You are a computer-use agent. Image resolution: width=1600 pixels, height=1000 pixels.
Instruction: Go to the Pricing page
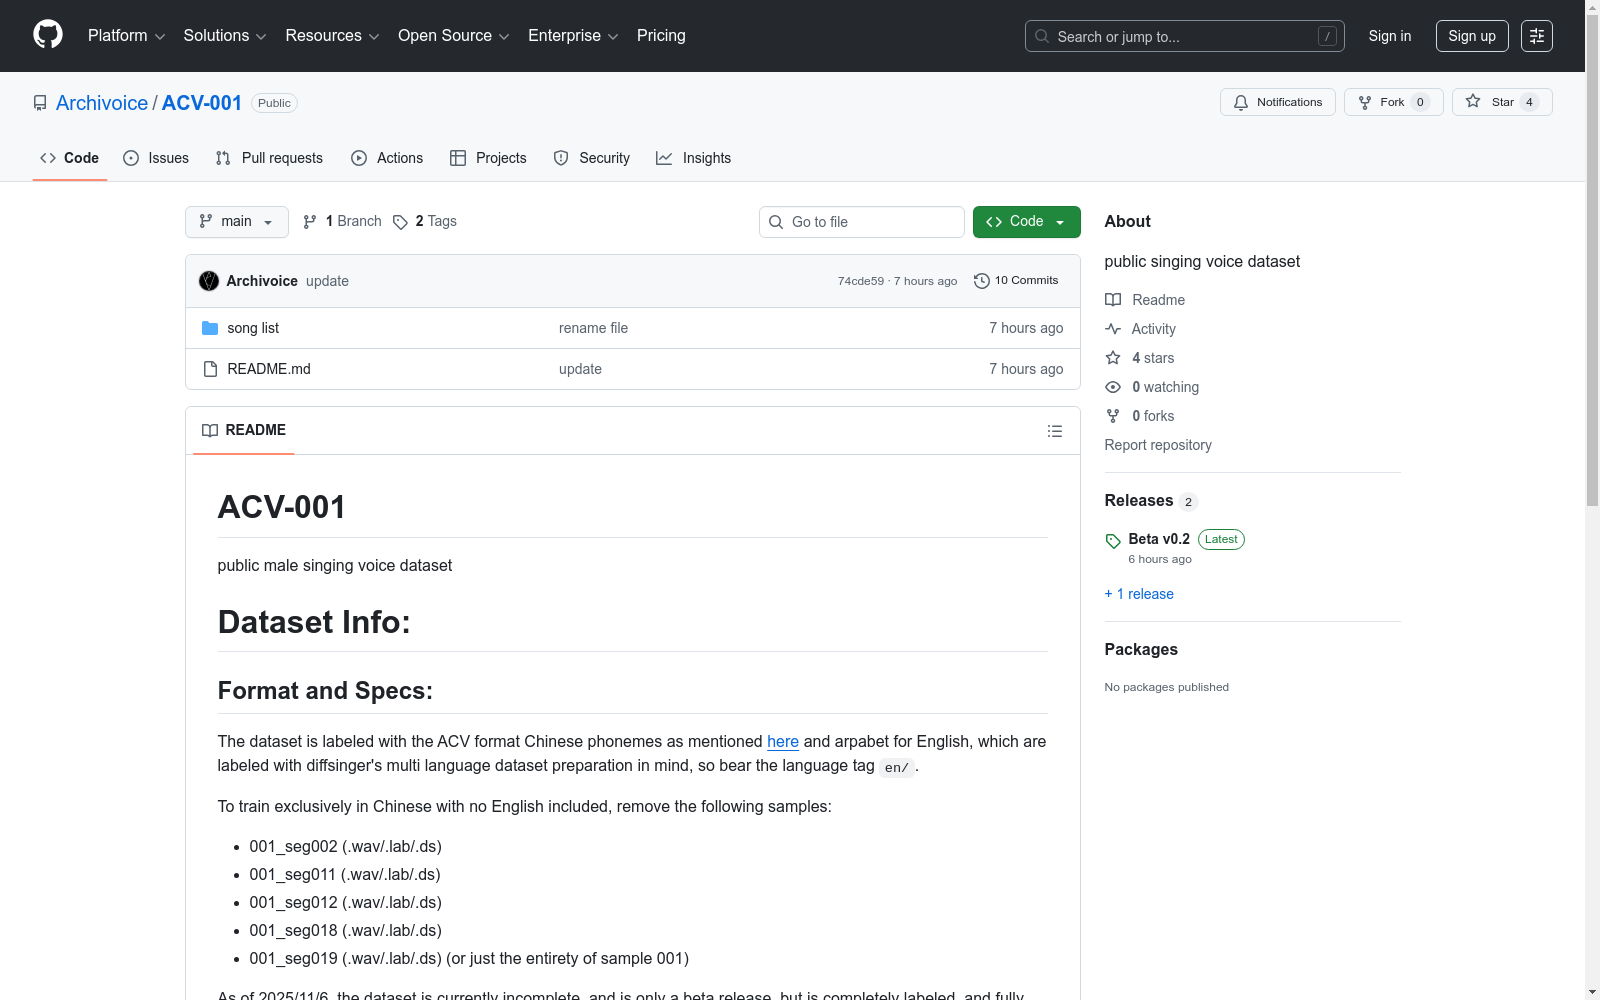661,36
